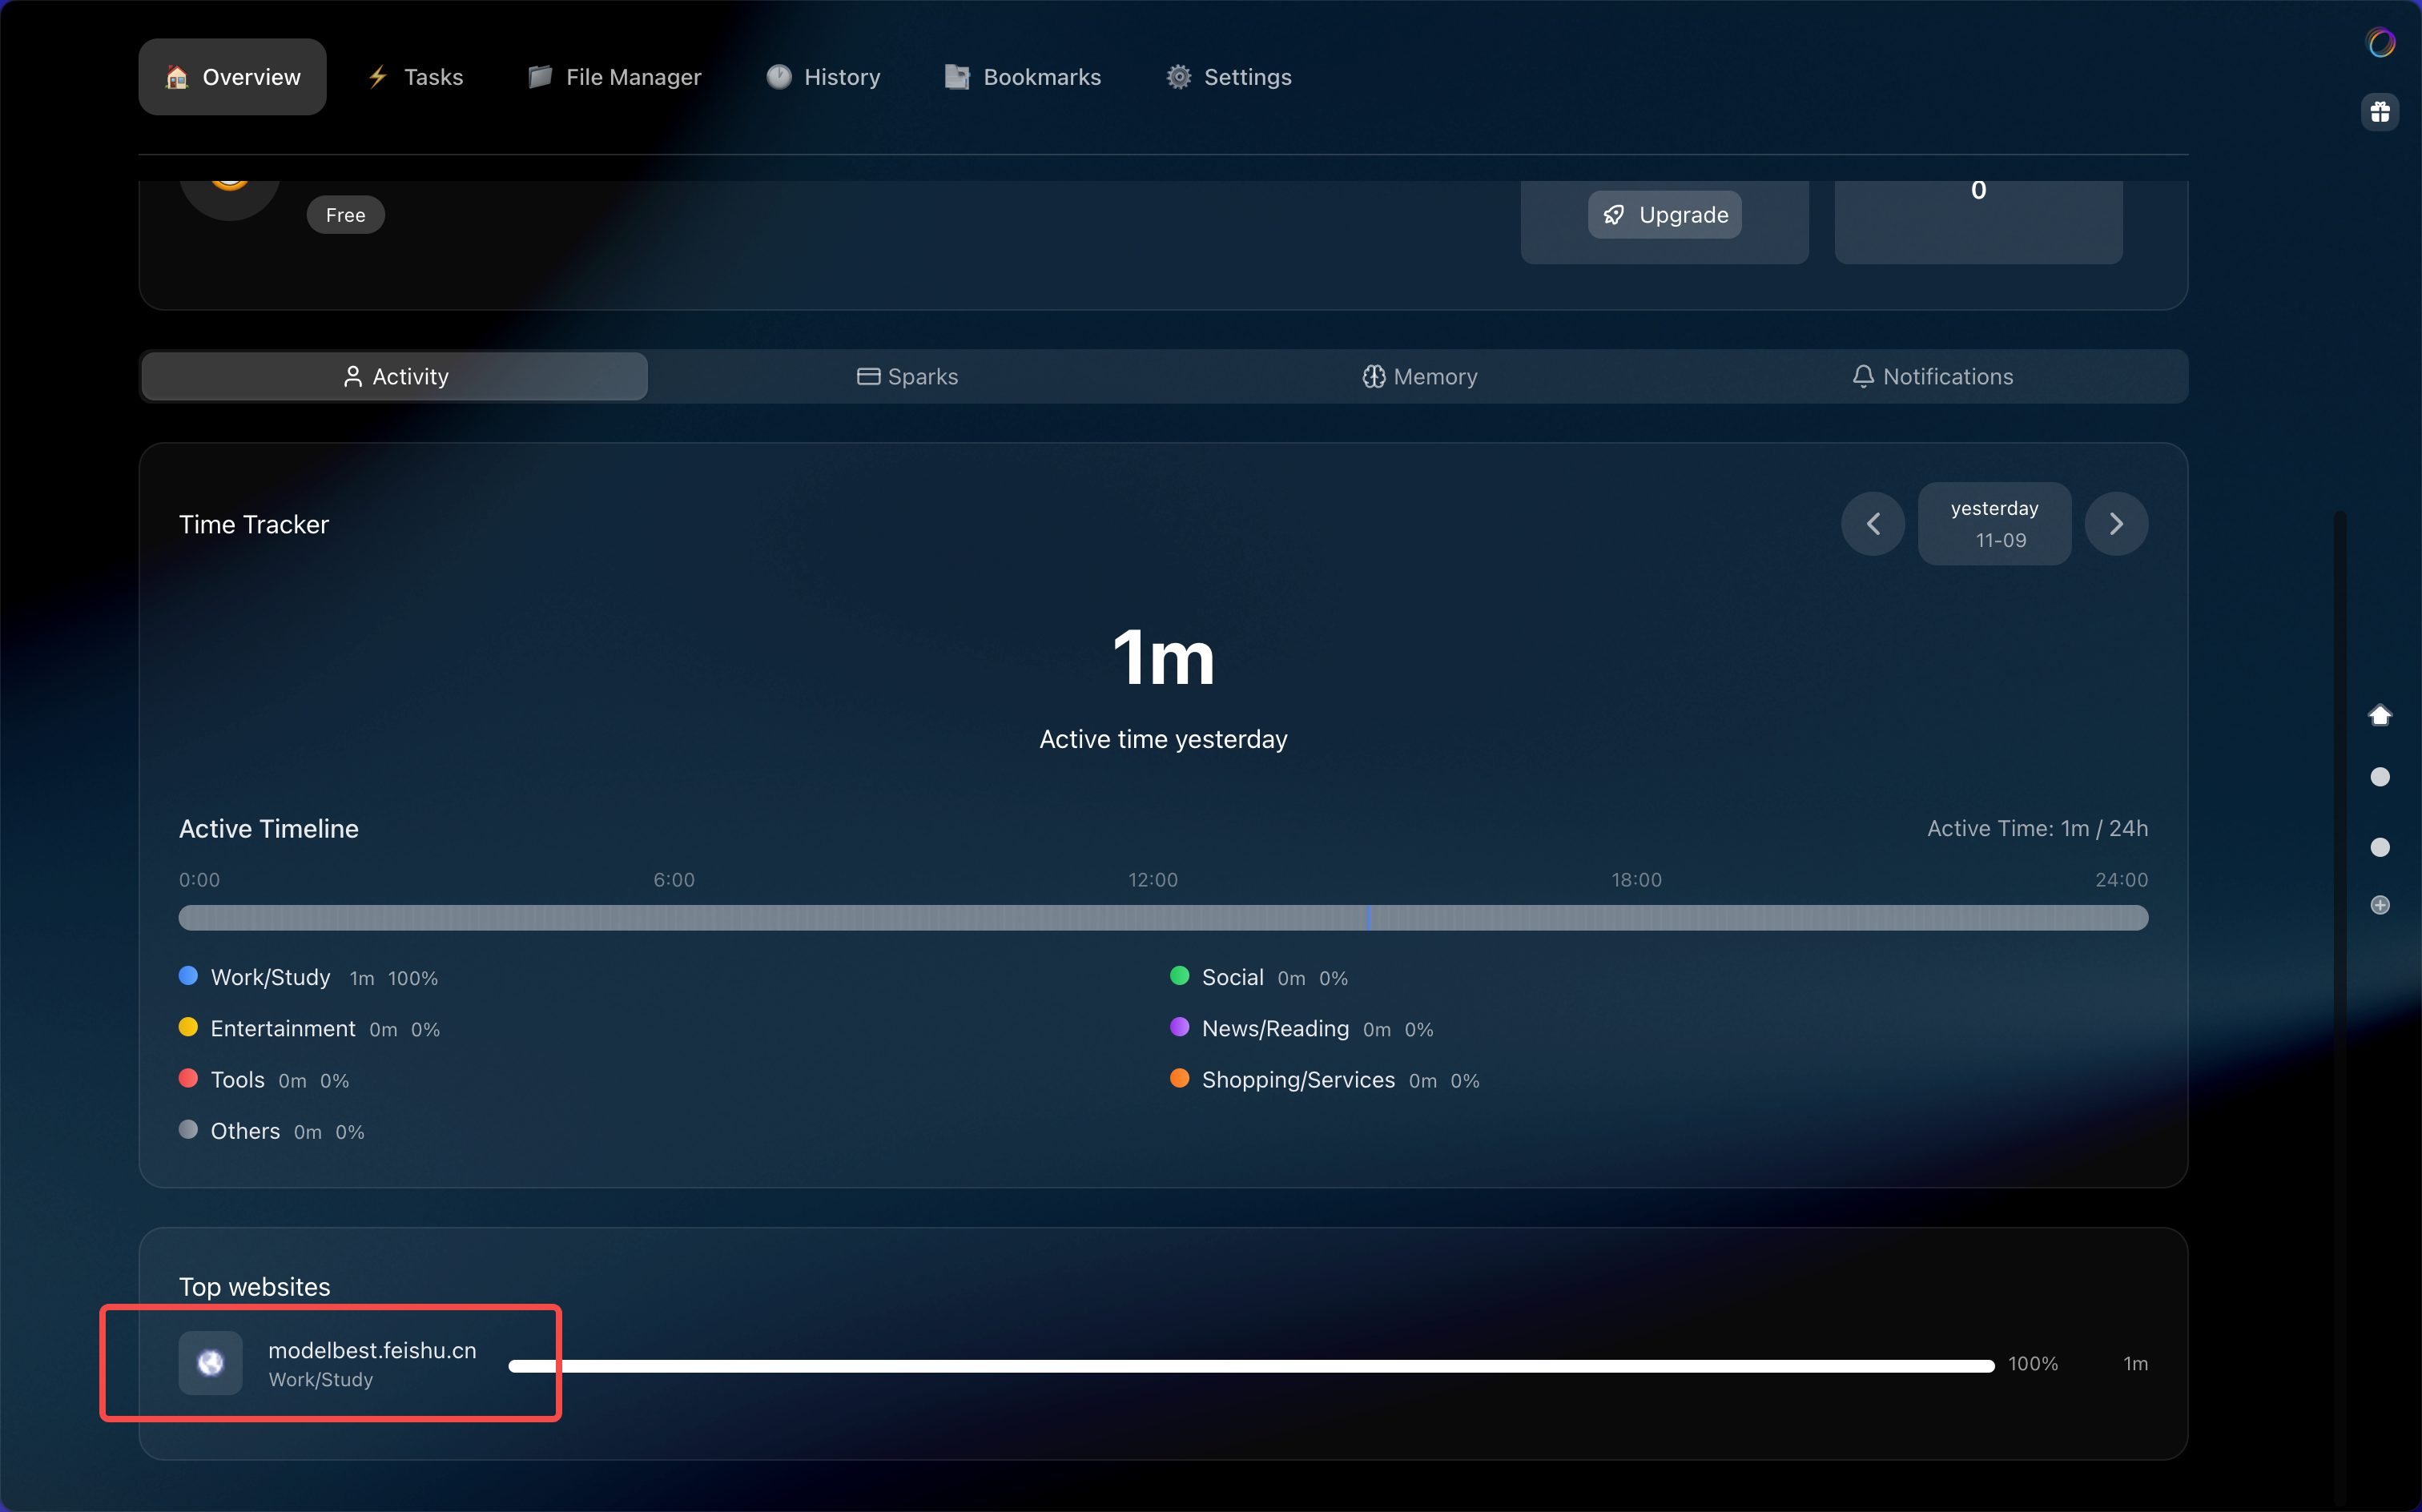This screenshot has height=1512, width=2422.
Task: Go to previous day with left chevron
Action: [x=1873, y=524]
